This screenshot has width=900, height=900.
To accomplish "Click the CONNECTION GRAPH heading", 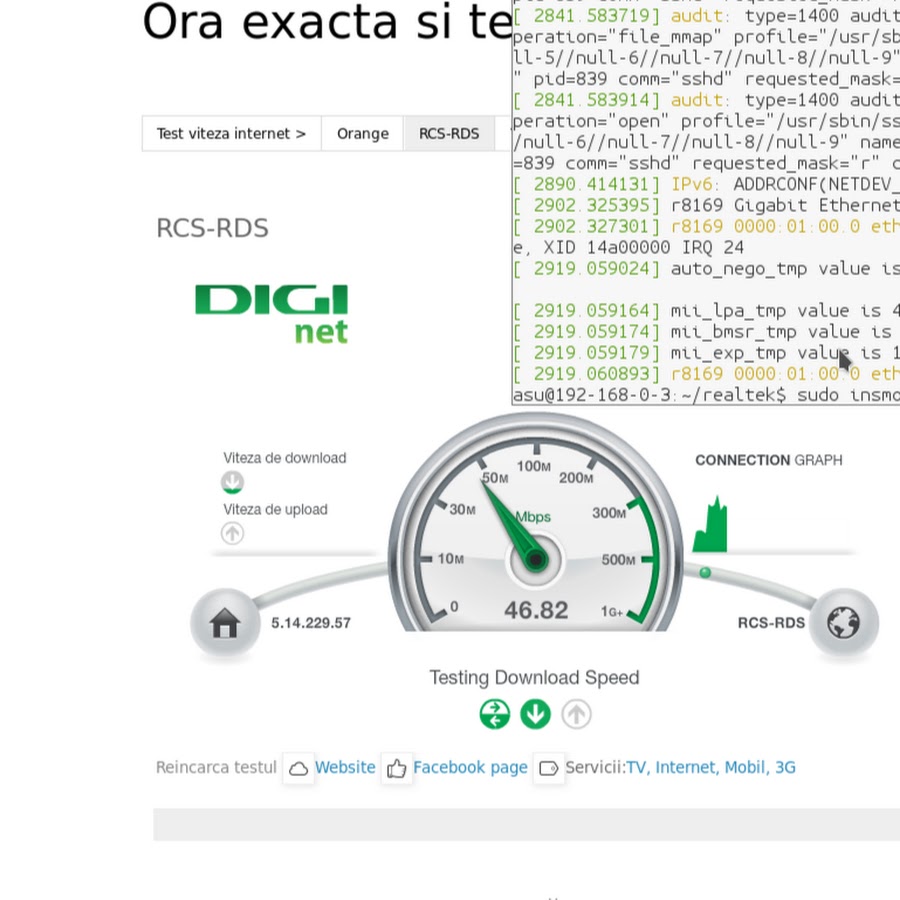I will [769, 460].
